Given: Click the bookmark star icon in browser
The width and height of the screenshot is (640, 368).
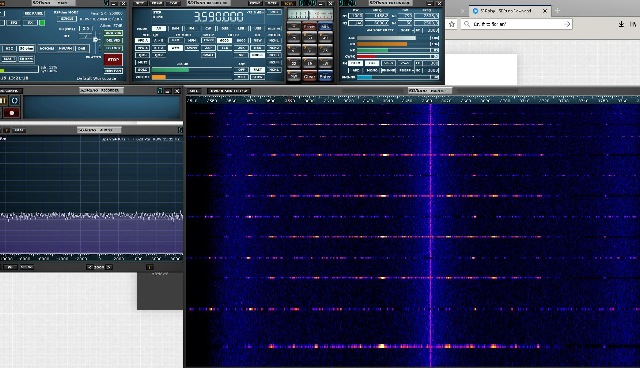Looking at the screenshot, I should 452,24.
